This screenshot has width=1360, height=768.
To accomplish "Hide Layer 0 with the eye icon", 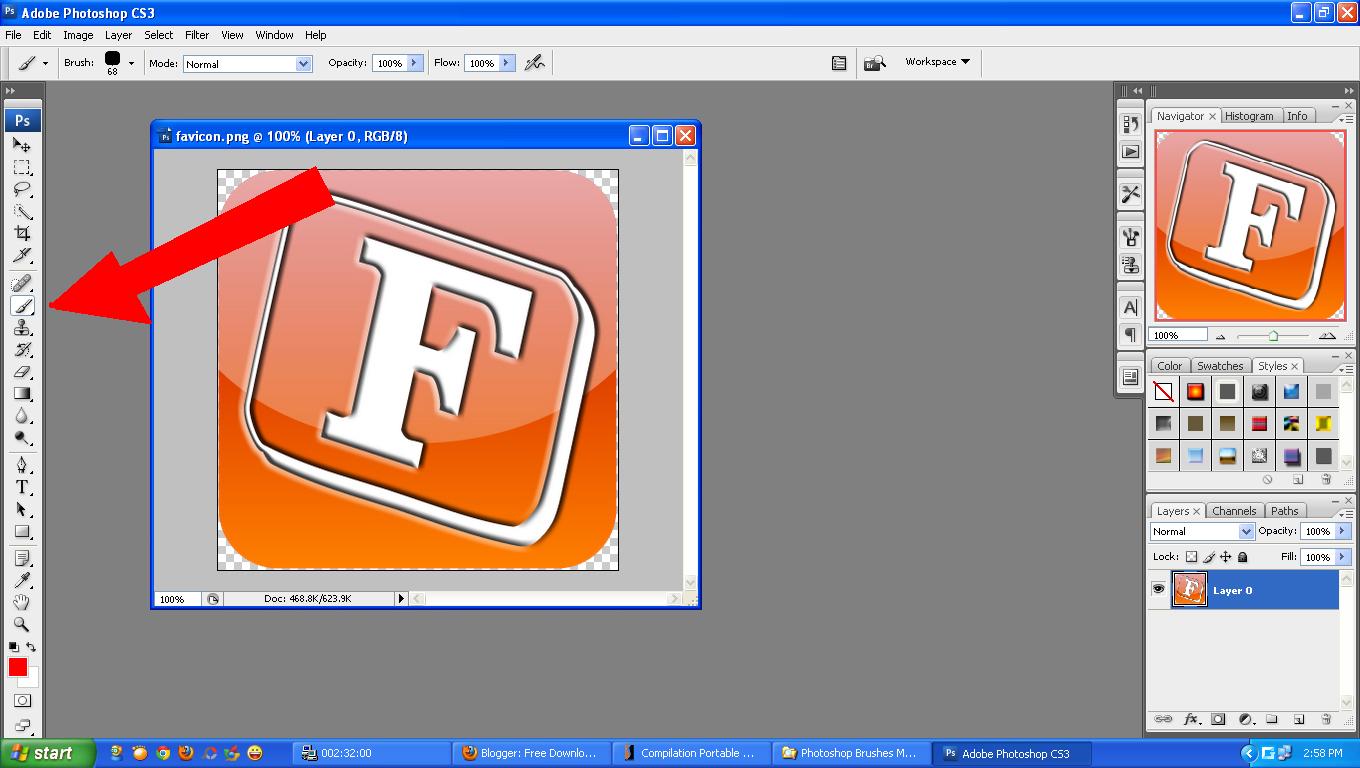I will click(1158, 589).
